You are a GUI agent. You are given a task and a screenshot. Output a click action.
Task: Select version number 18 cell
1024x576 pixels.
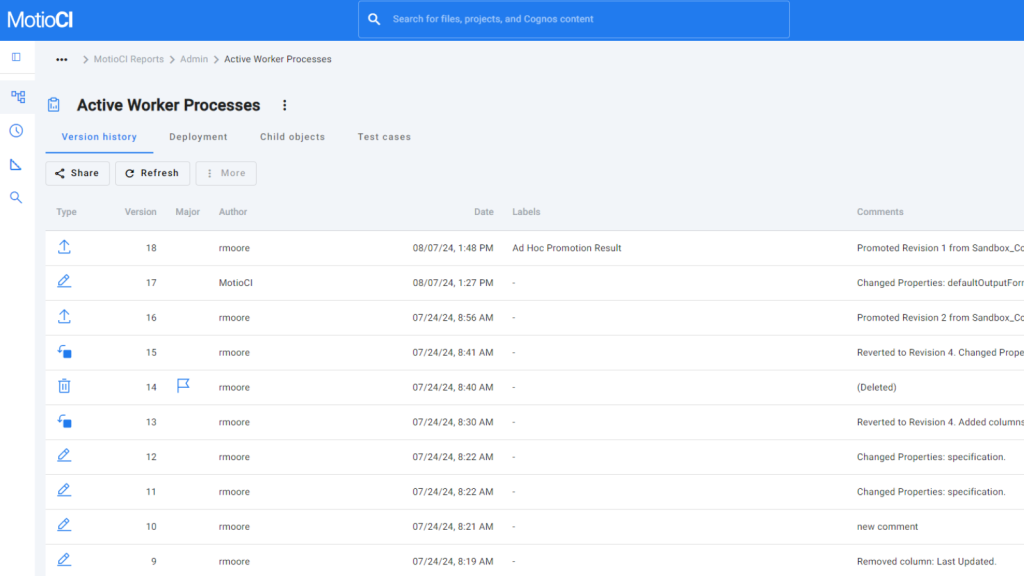click(151, 248)
